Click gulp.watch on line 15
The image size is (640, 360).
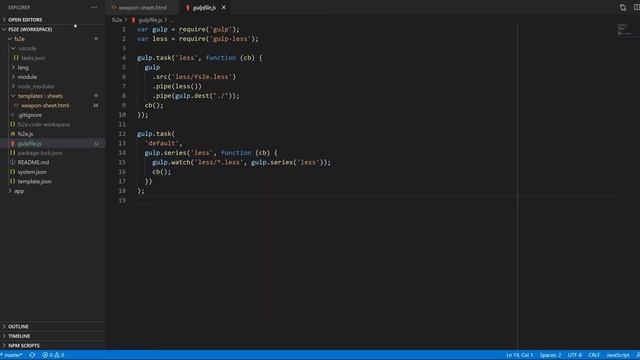(171, 162)
